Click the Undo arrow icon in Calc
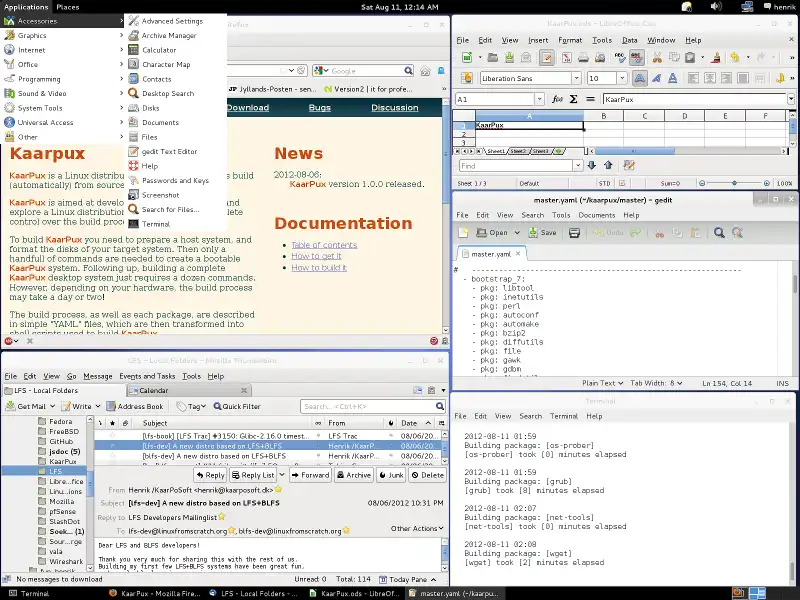This screenshot has height=600, width=800. click(735, 58)
